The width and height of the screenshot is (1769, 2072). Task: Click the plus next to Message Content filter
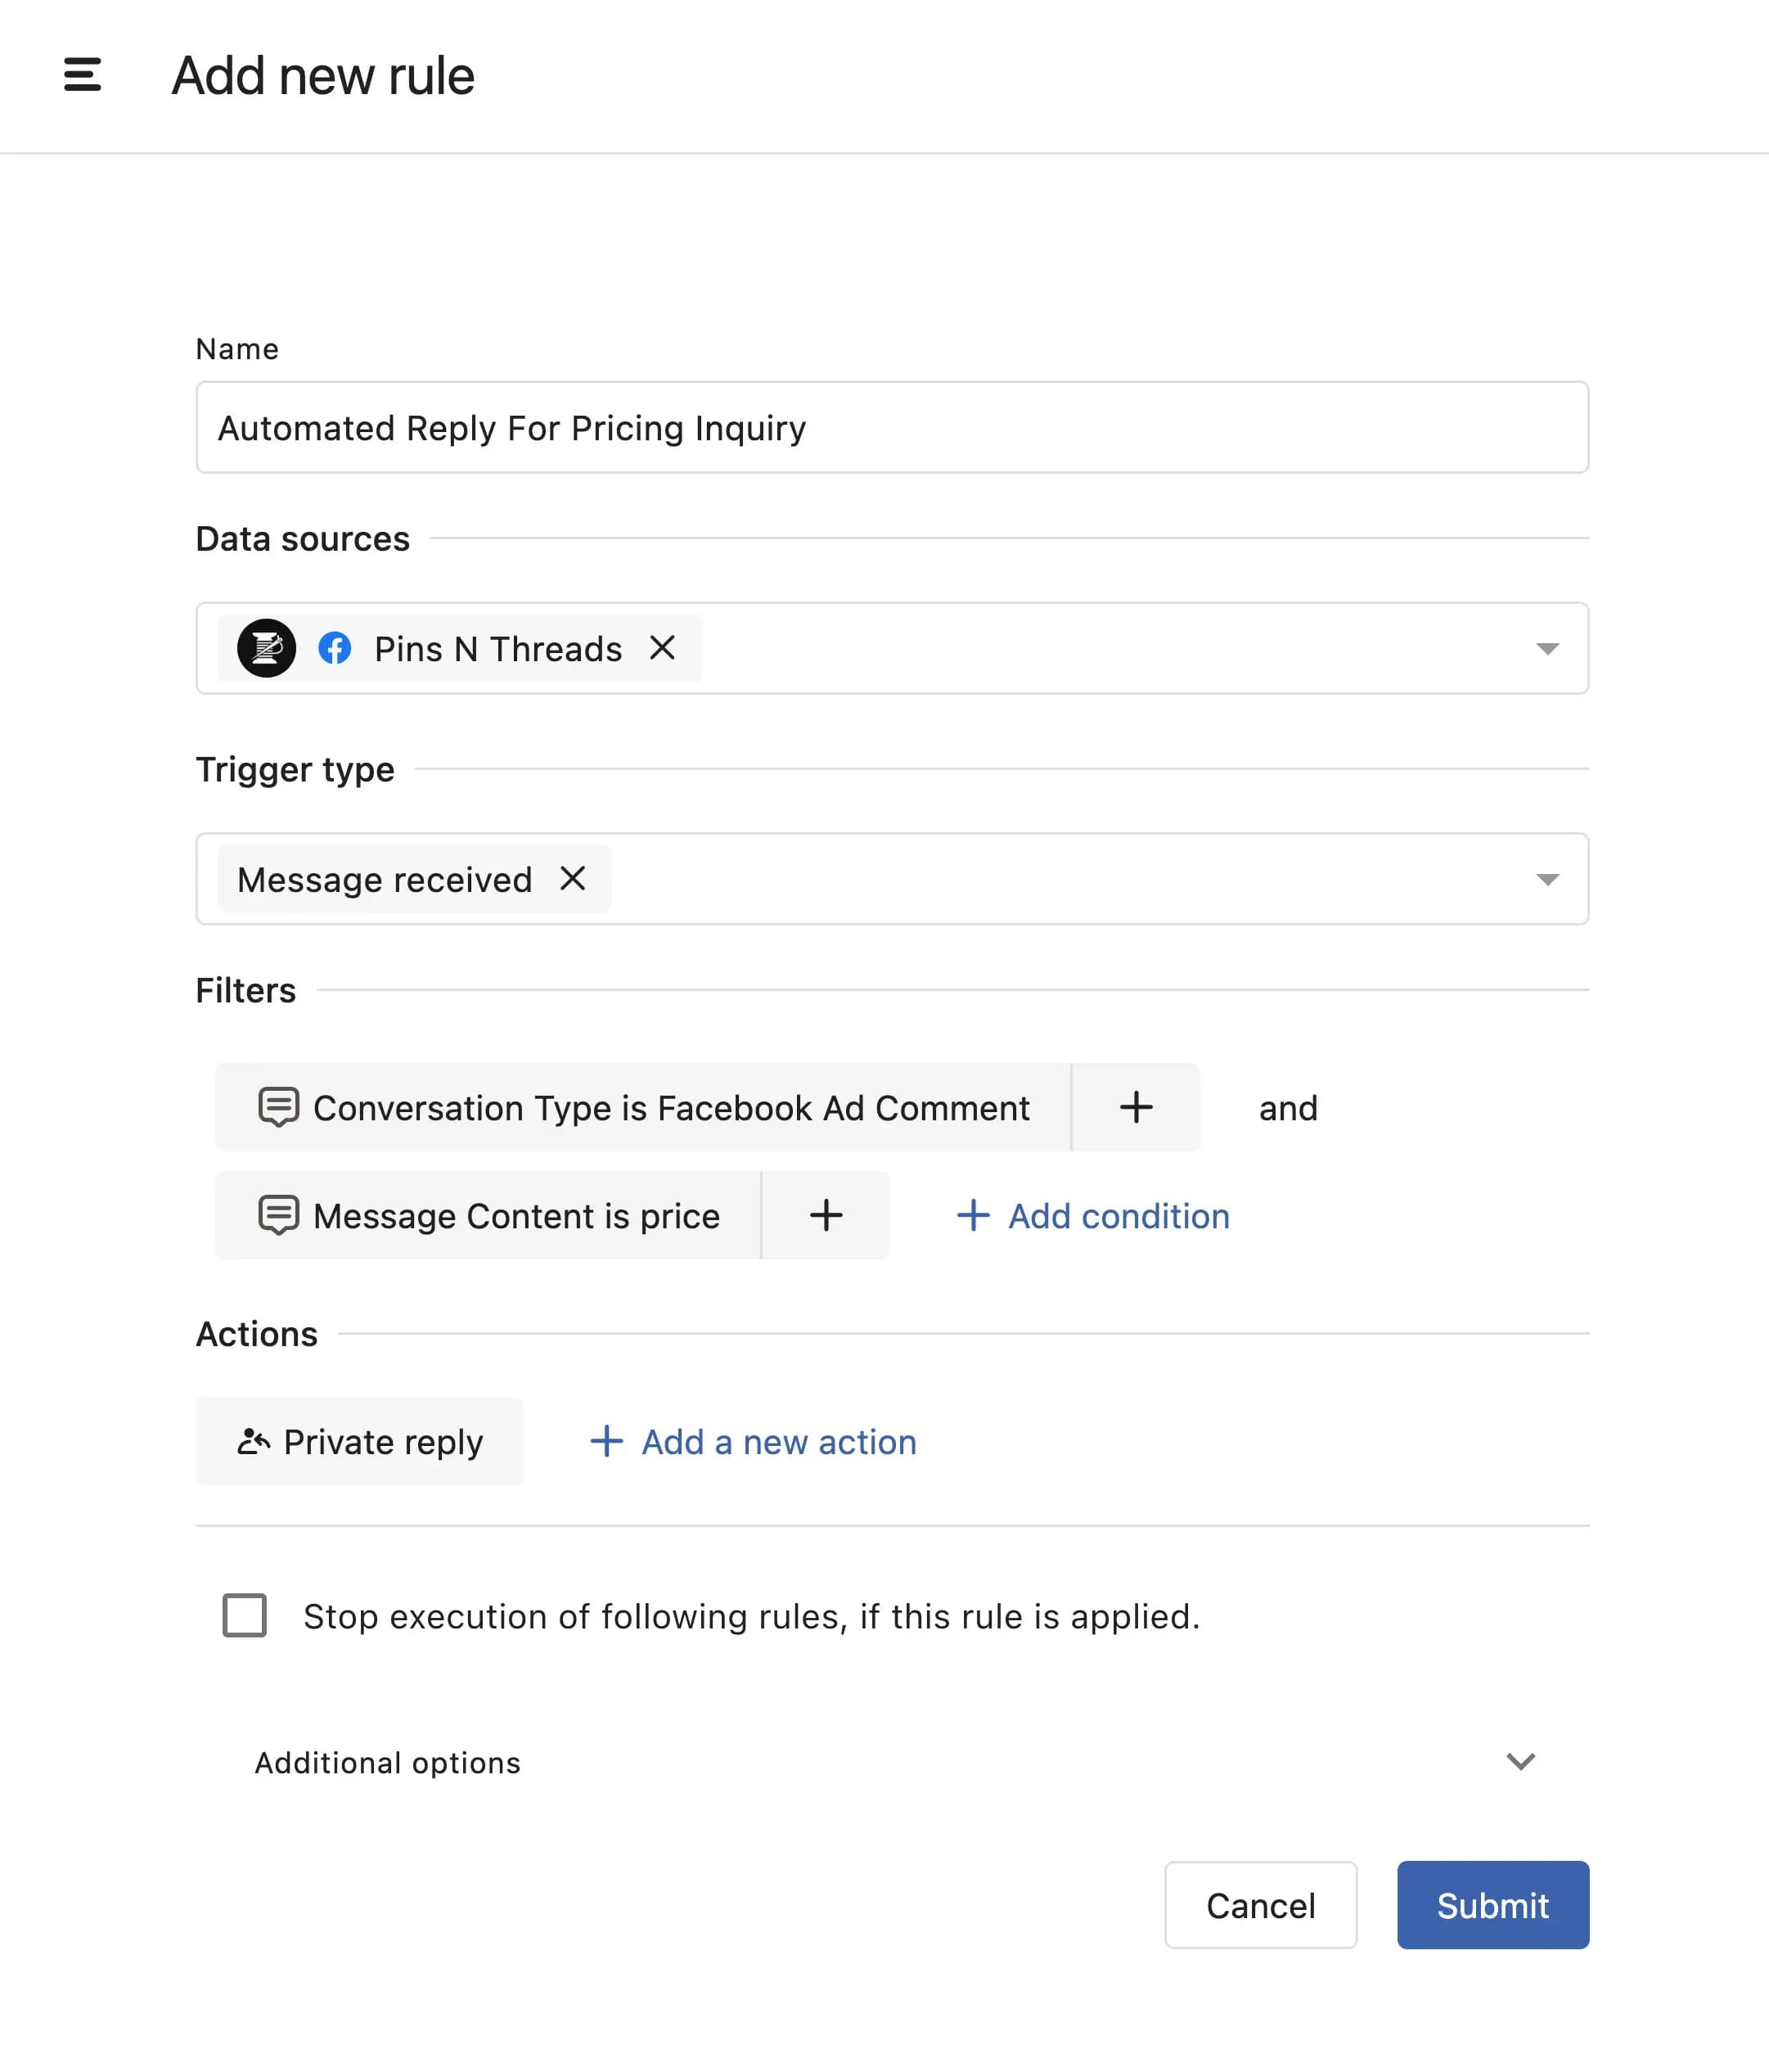point(825,1215)
